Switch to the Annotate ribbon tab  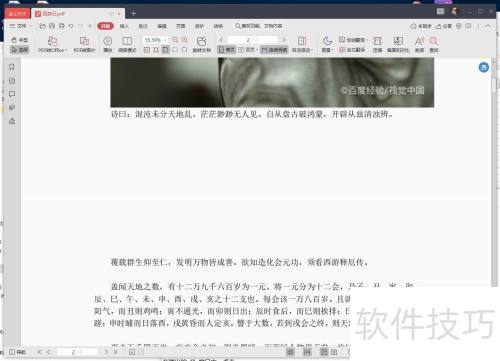click(x=143, y=26)
